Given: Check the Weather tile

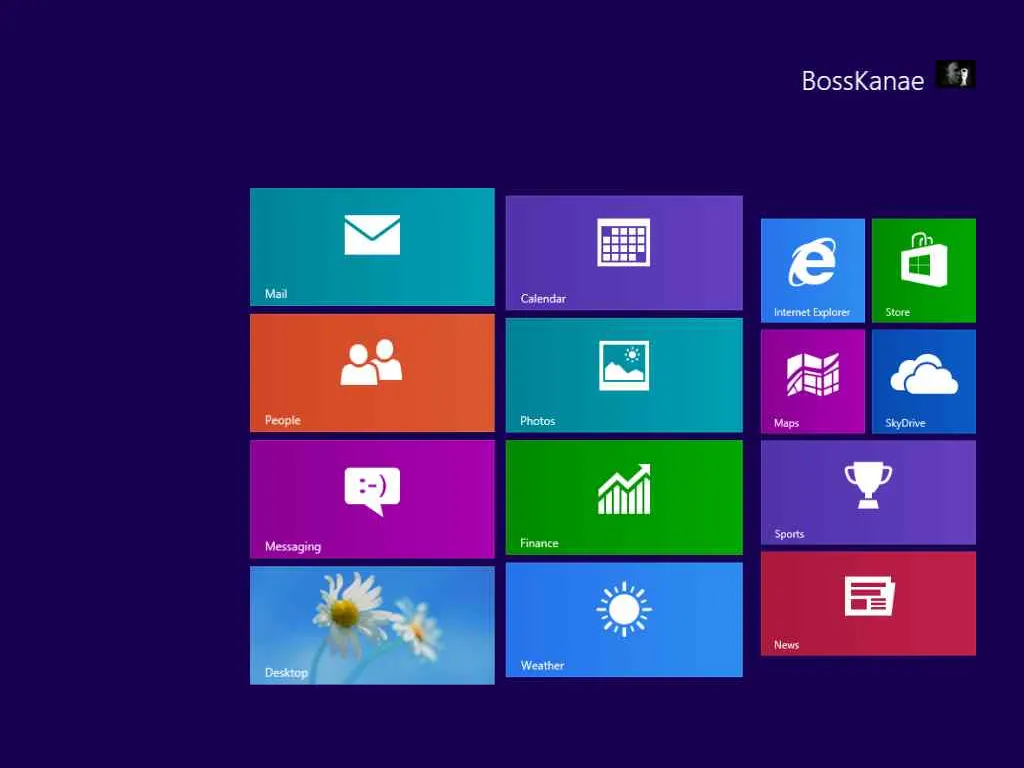Looking at the screenshot, I should pyautogui.click(x=624, y=620).
